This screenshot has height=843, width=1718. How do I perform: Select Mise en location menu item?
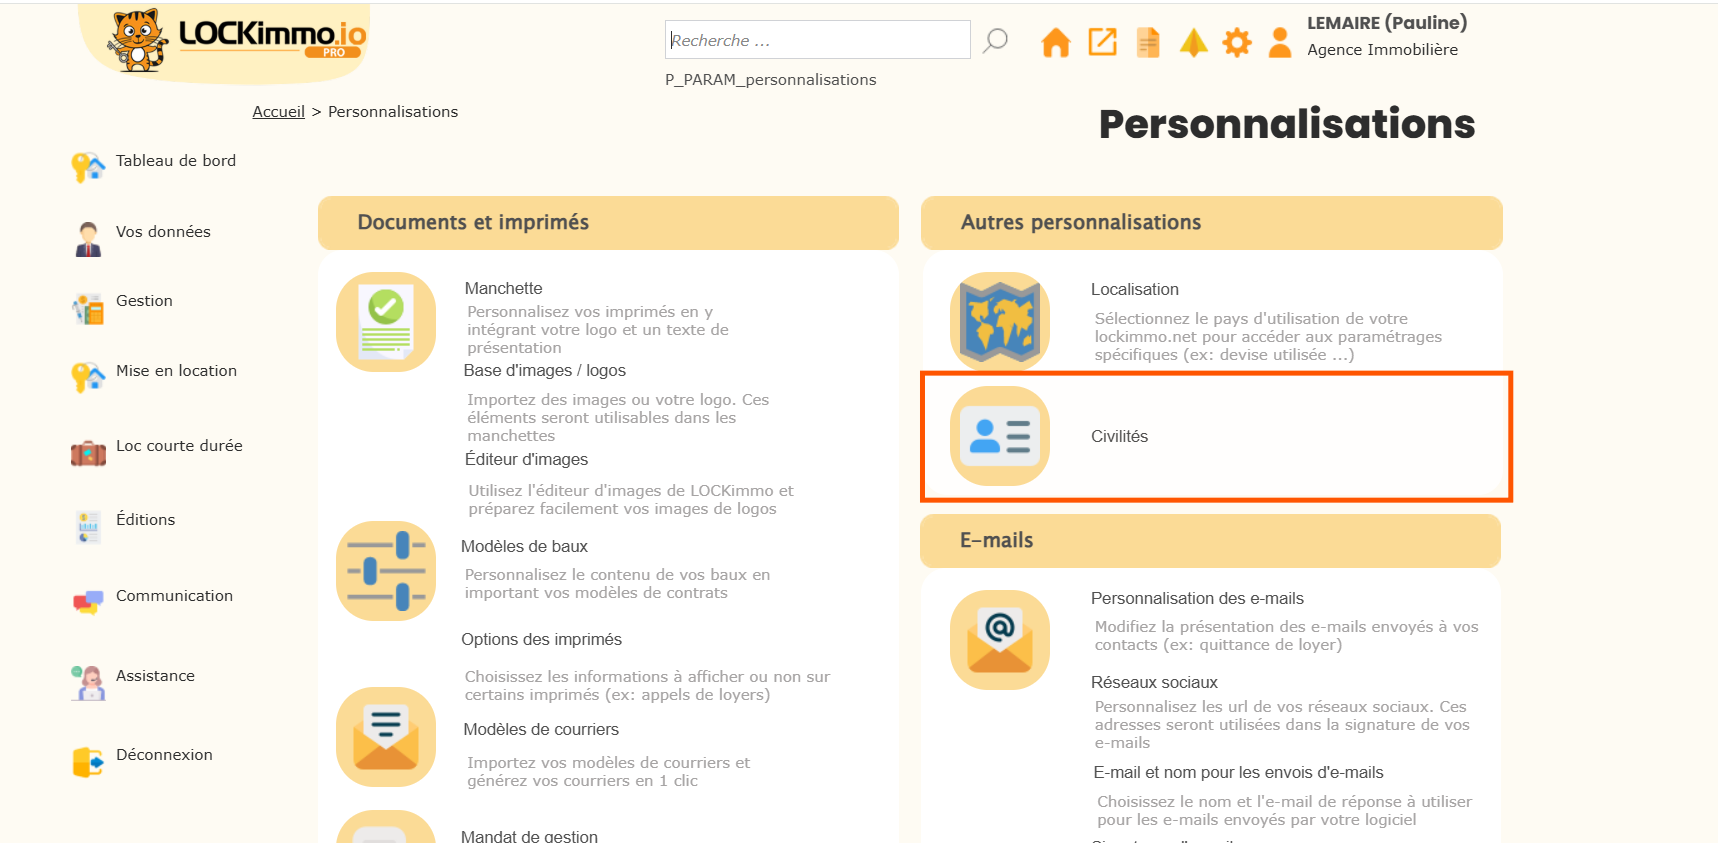pos(176,371)
